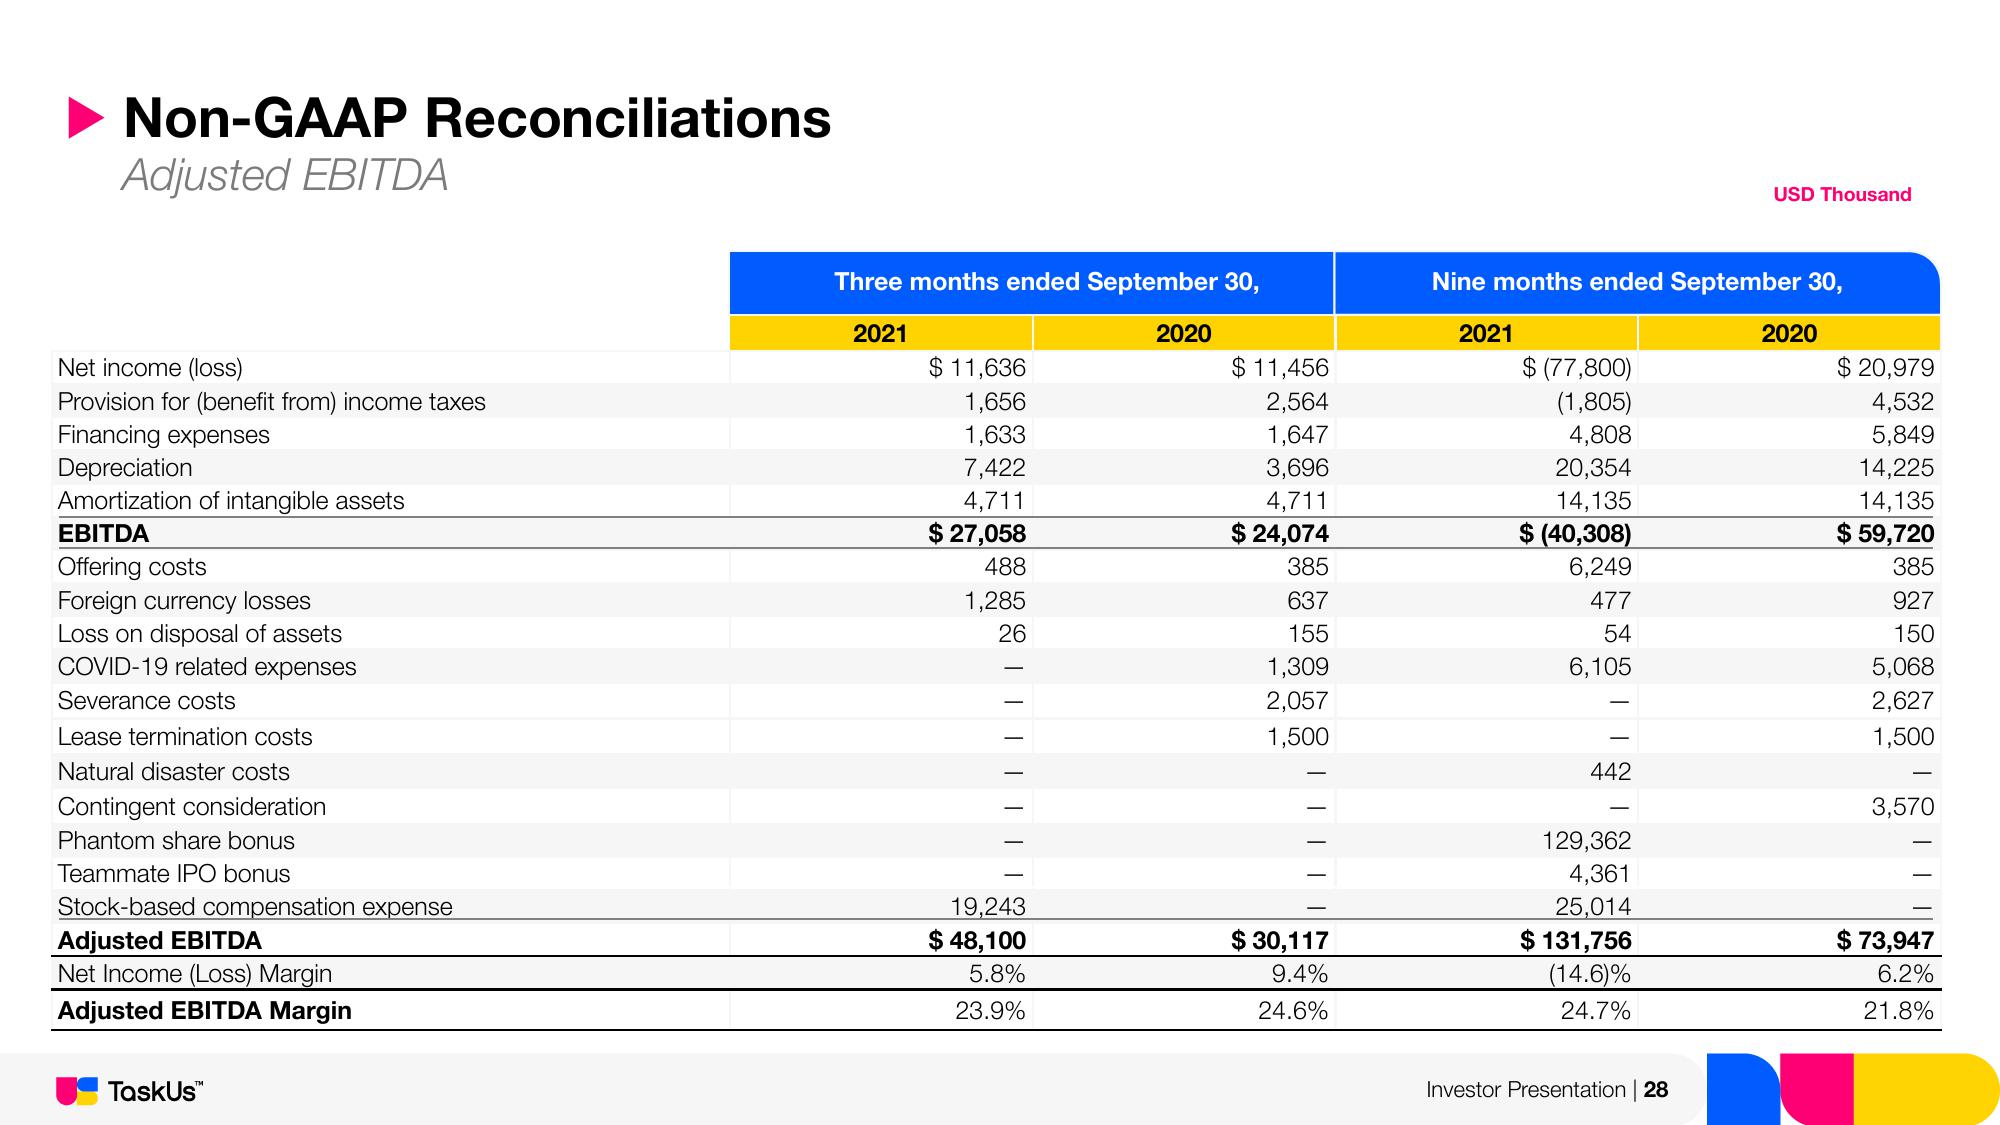Screen dimensions: 2000x1125
Task: Click Adjusted EBITDA value '$ 30,117'
Action: click(x=1280, y=941)
